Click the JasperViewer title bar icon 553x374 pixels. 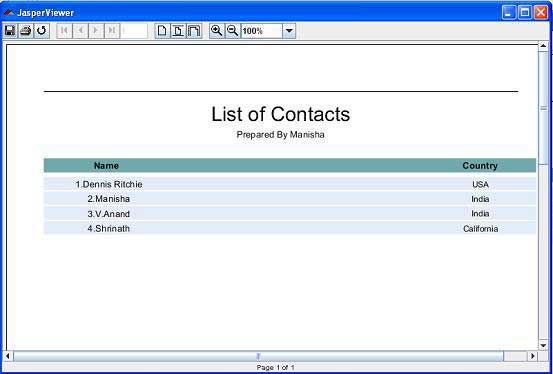[9, 13]
